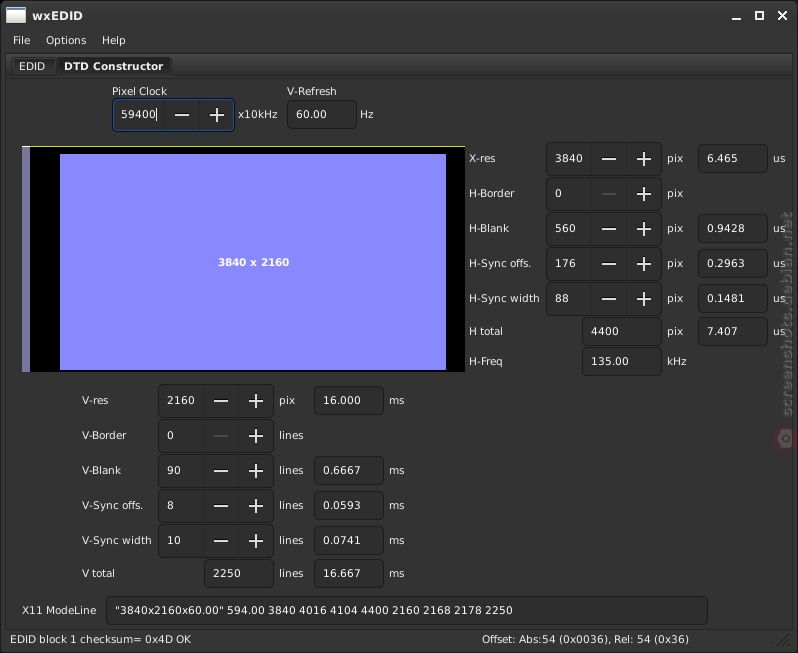Decrease the X-res value

click(x=609, y=159)
